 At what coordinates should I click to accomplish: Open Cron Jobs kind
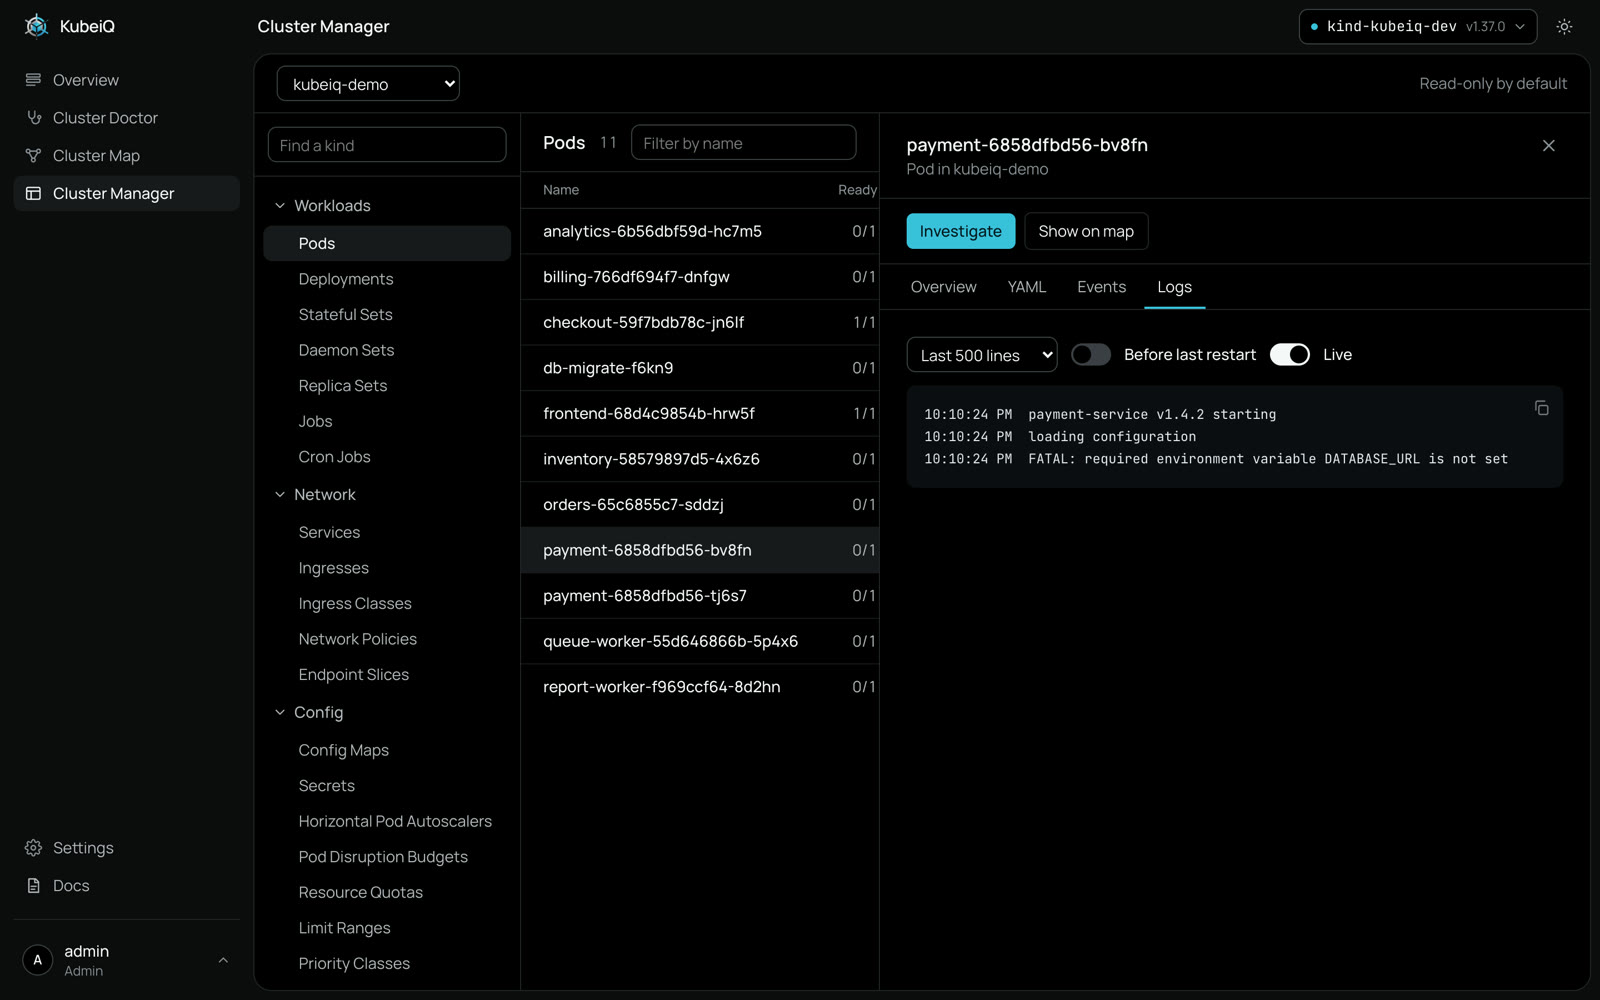click(387, 457)
